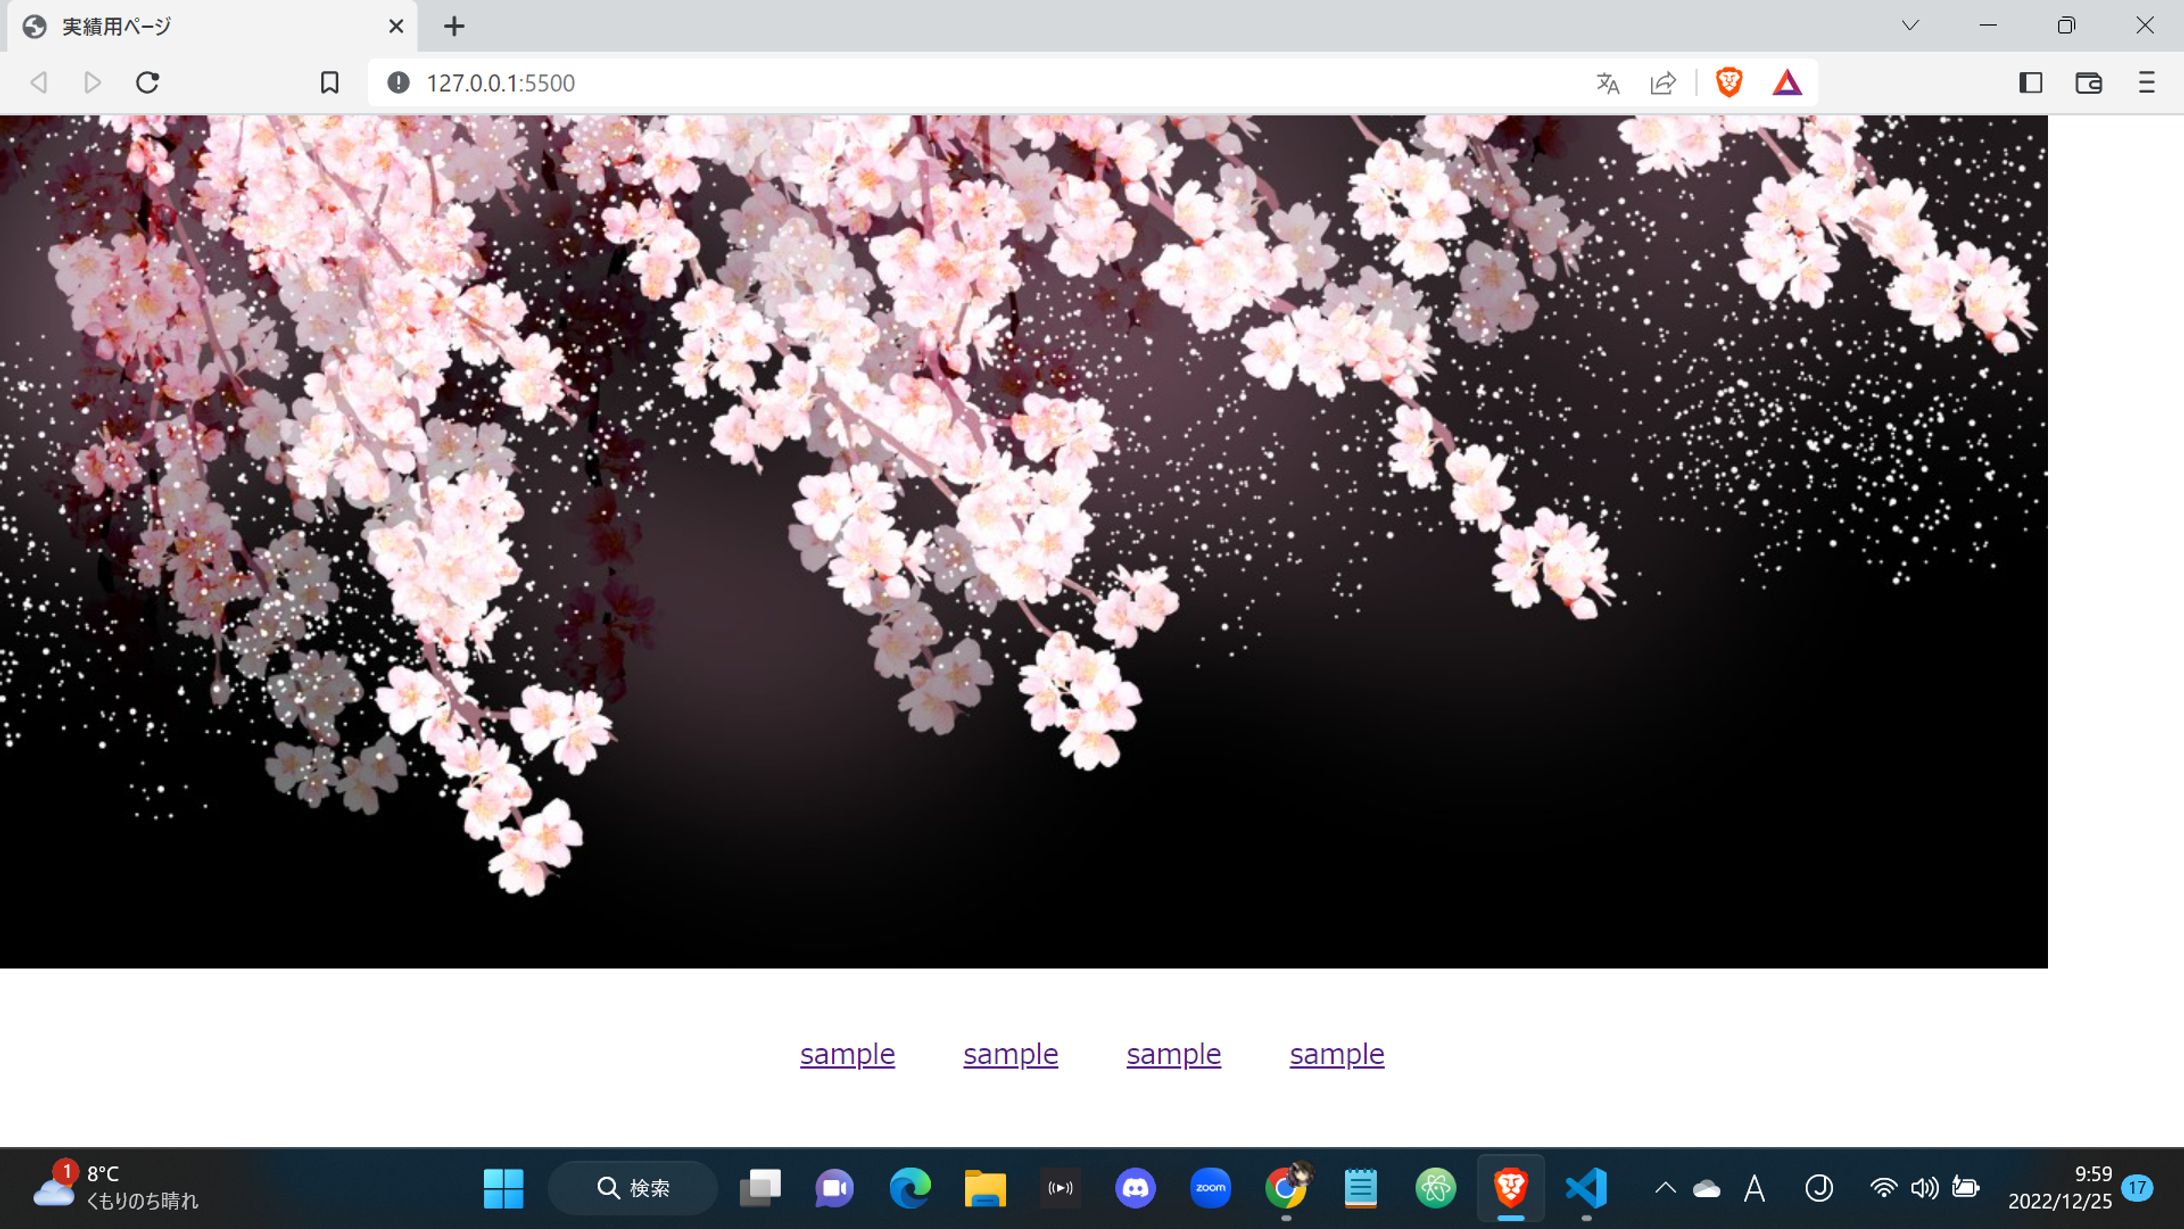2184x1229 pixels.
Task: Open the second sample link
Action: (1010, 1054)
